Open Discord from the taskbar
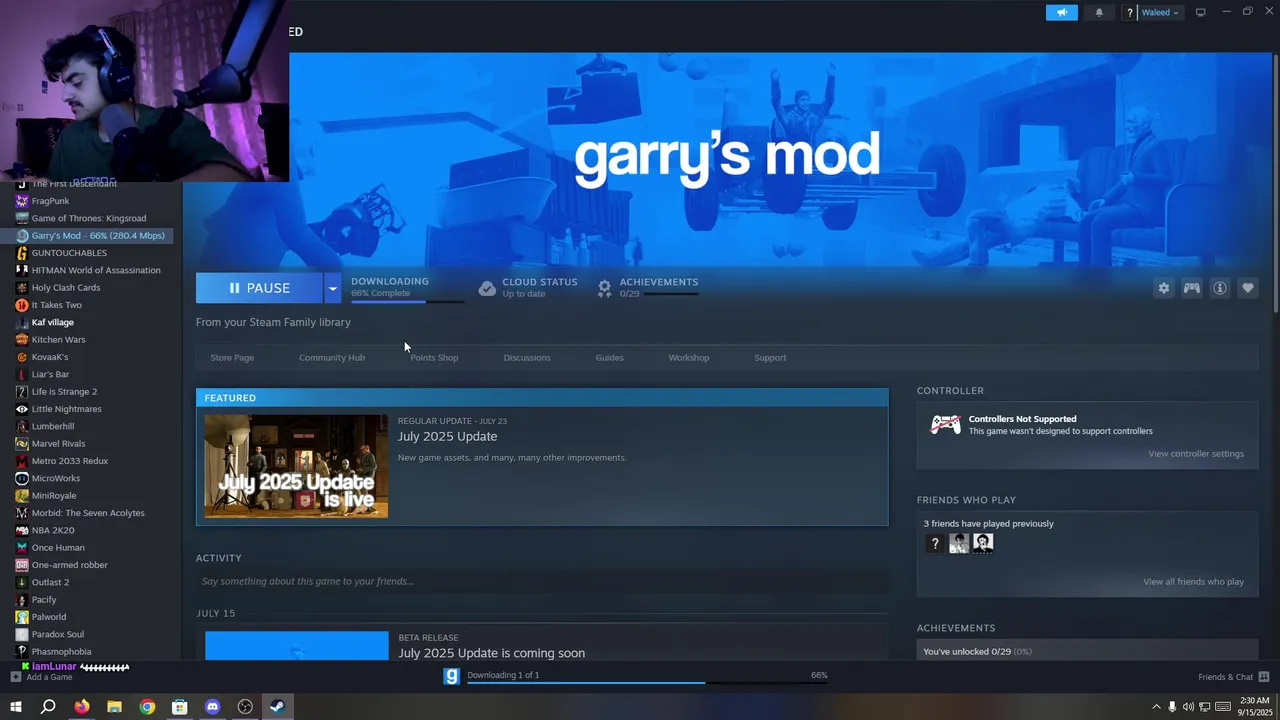This screenshot has width=1280, height=720. coord(212,707)
